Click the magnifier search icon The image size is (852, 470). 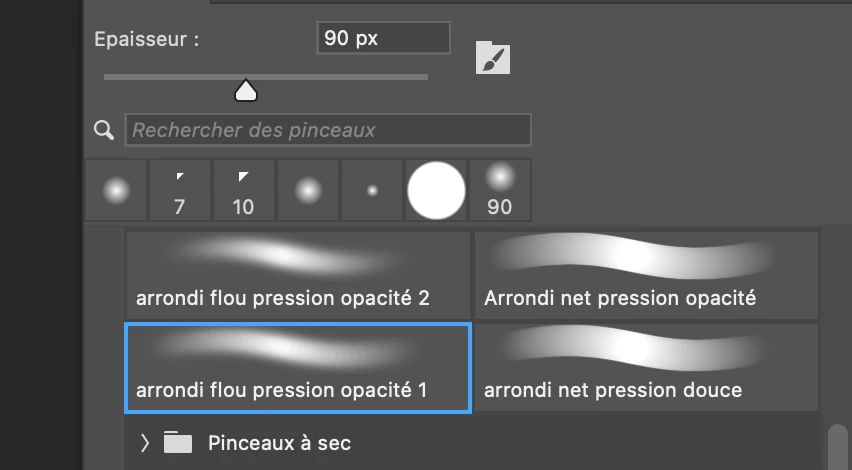pos(104,130)
